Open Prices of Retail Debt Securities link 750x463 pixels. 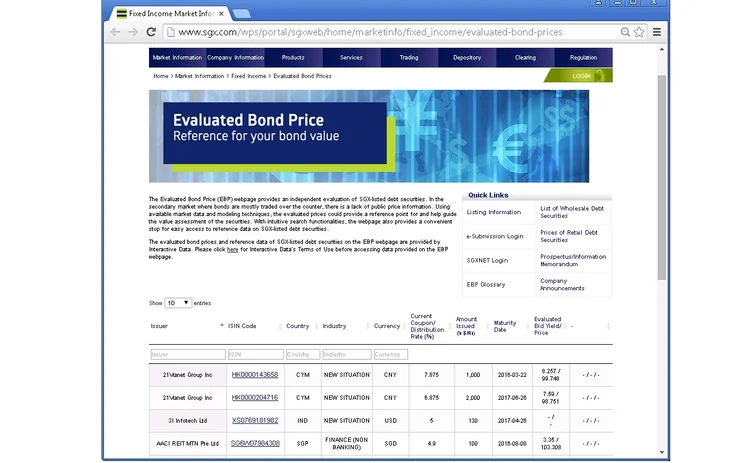[569, 236]
